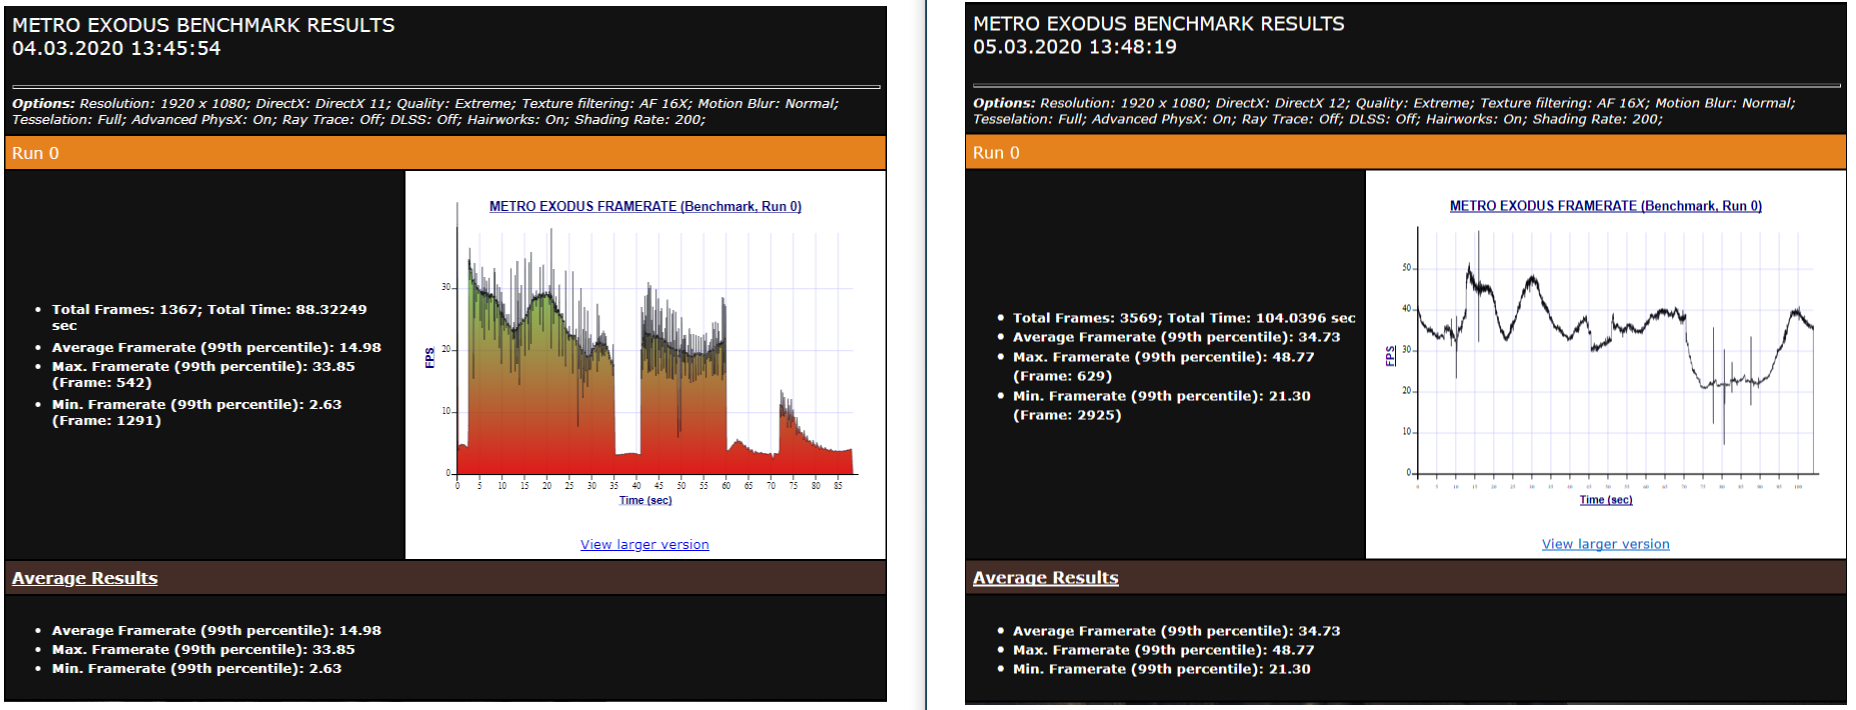Click 'Min. Framerate: 2.63 (Frame: 1291)' line

(x=197, y=412)
